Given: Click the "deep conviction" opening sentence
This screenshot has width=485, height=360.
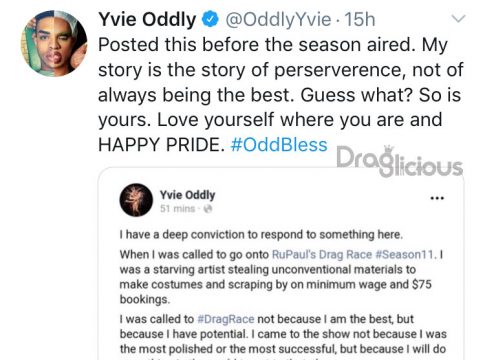Looking at the screenshot, I should tap(261, 235).
